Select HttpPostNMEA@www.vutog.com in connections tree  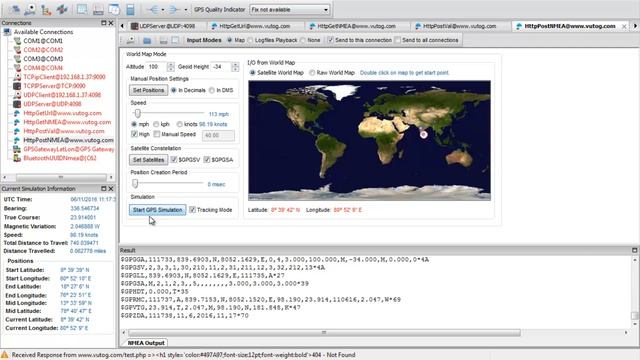click(x=69, y=140)
